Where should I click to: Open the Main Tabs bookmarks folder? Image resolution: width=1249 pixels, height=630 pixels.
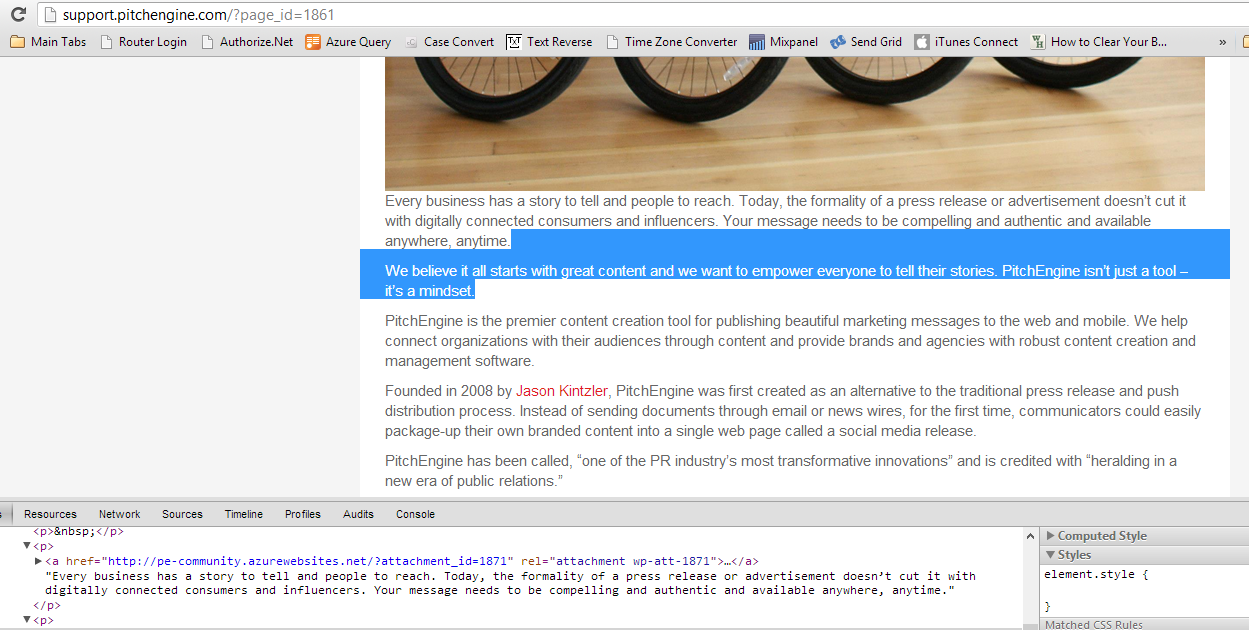[48, 42]
